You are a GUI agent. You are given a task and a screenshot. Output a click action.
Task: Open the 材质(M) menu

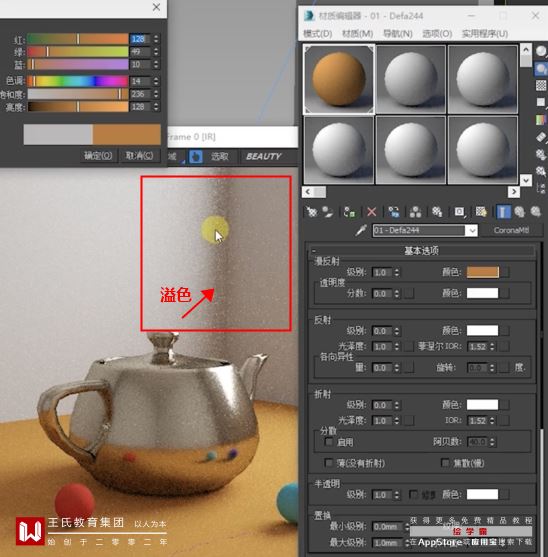[x=357, y=34]
